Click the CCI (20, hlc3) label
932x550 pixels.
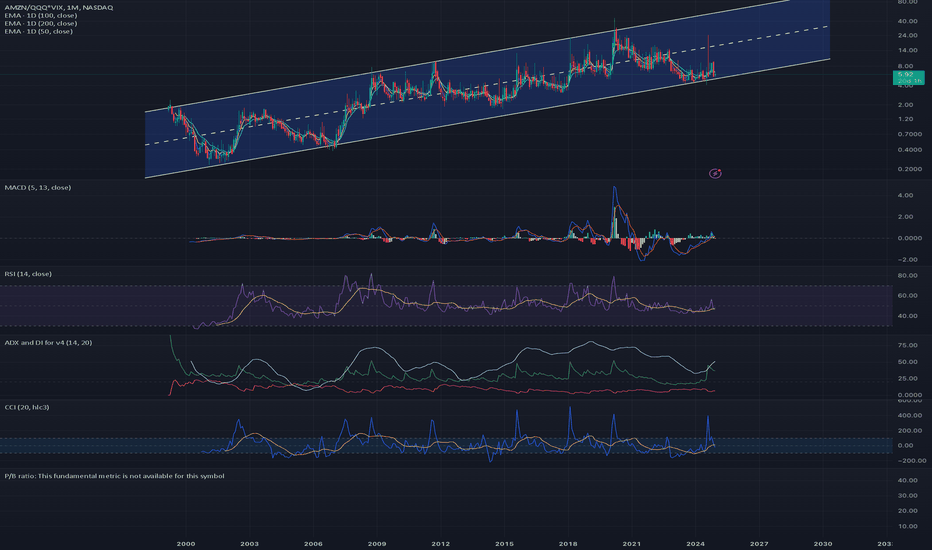coord(27,407)
